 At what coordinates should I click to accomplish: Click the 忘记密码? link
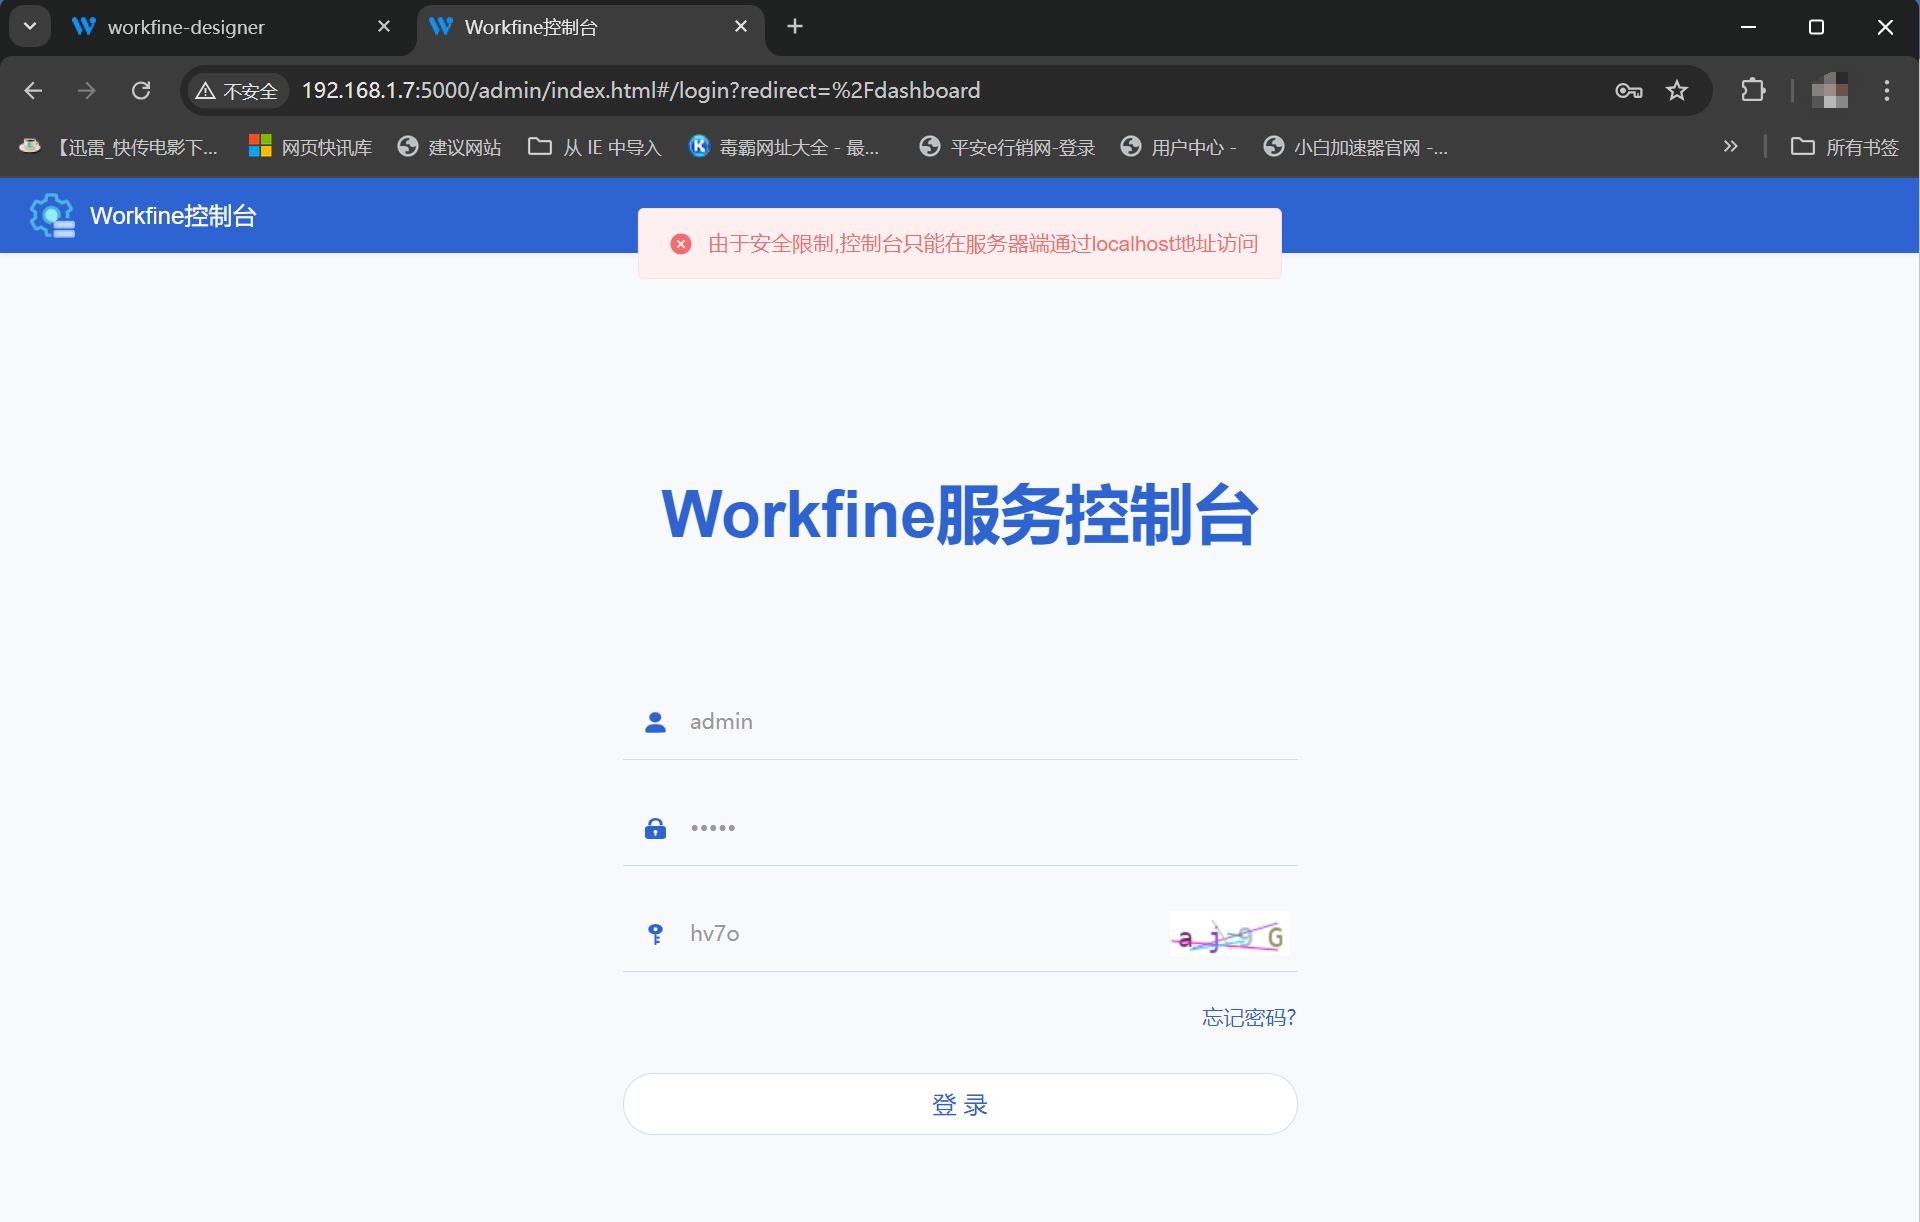click(x=1248, y=1018)
